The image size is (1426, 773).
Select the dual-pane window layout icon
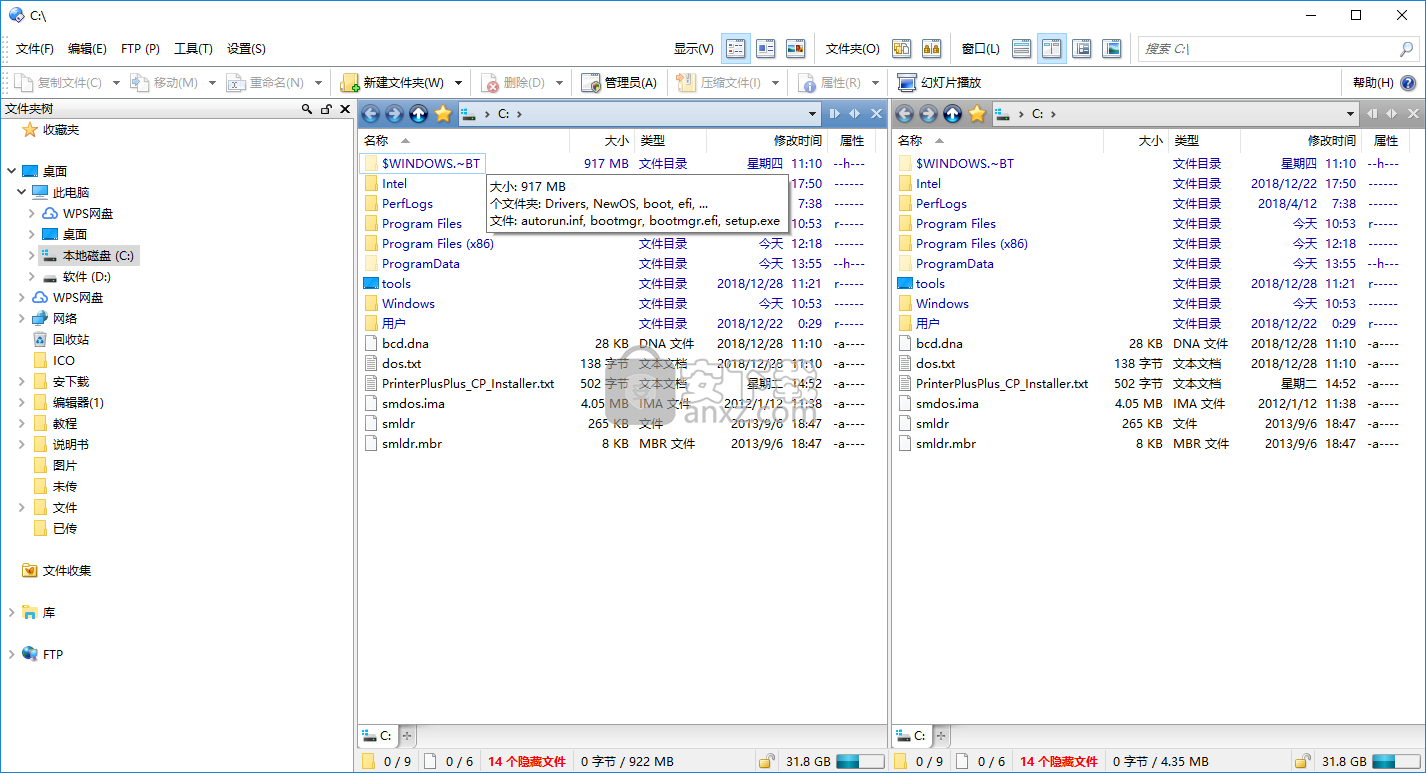point(1051,48)
